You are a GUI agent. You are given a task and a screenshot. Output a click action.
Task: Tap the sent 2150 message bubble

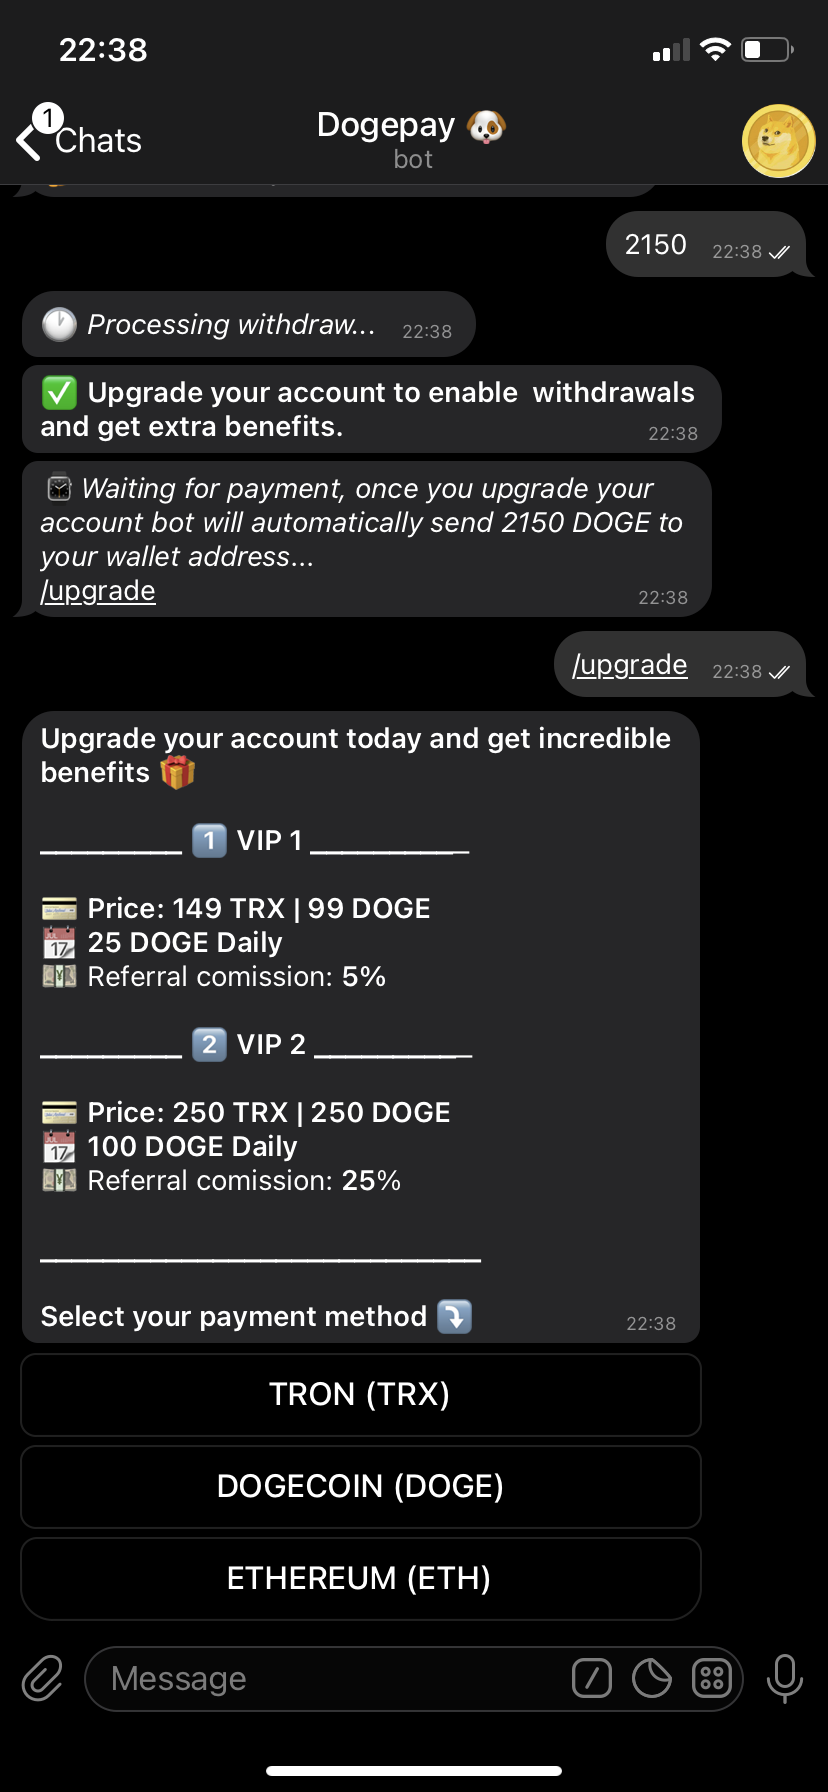point(656,245)
